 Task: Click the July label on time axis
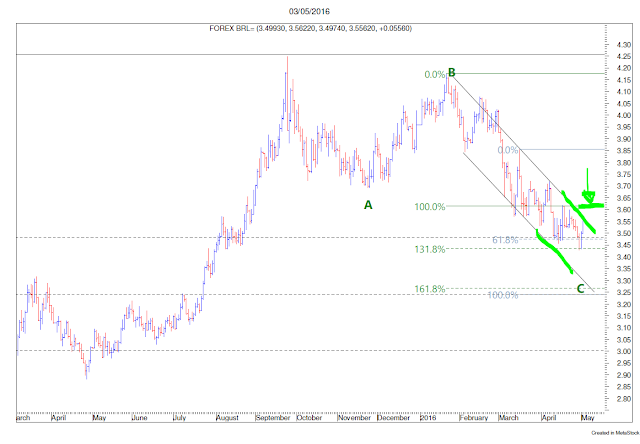180,418
